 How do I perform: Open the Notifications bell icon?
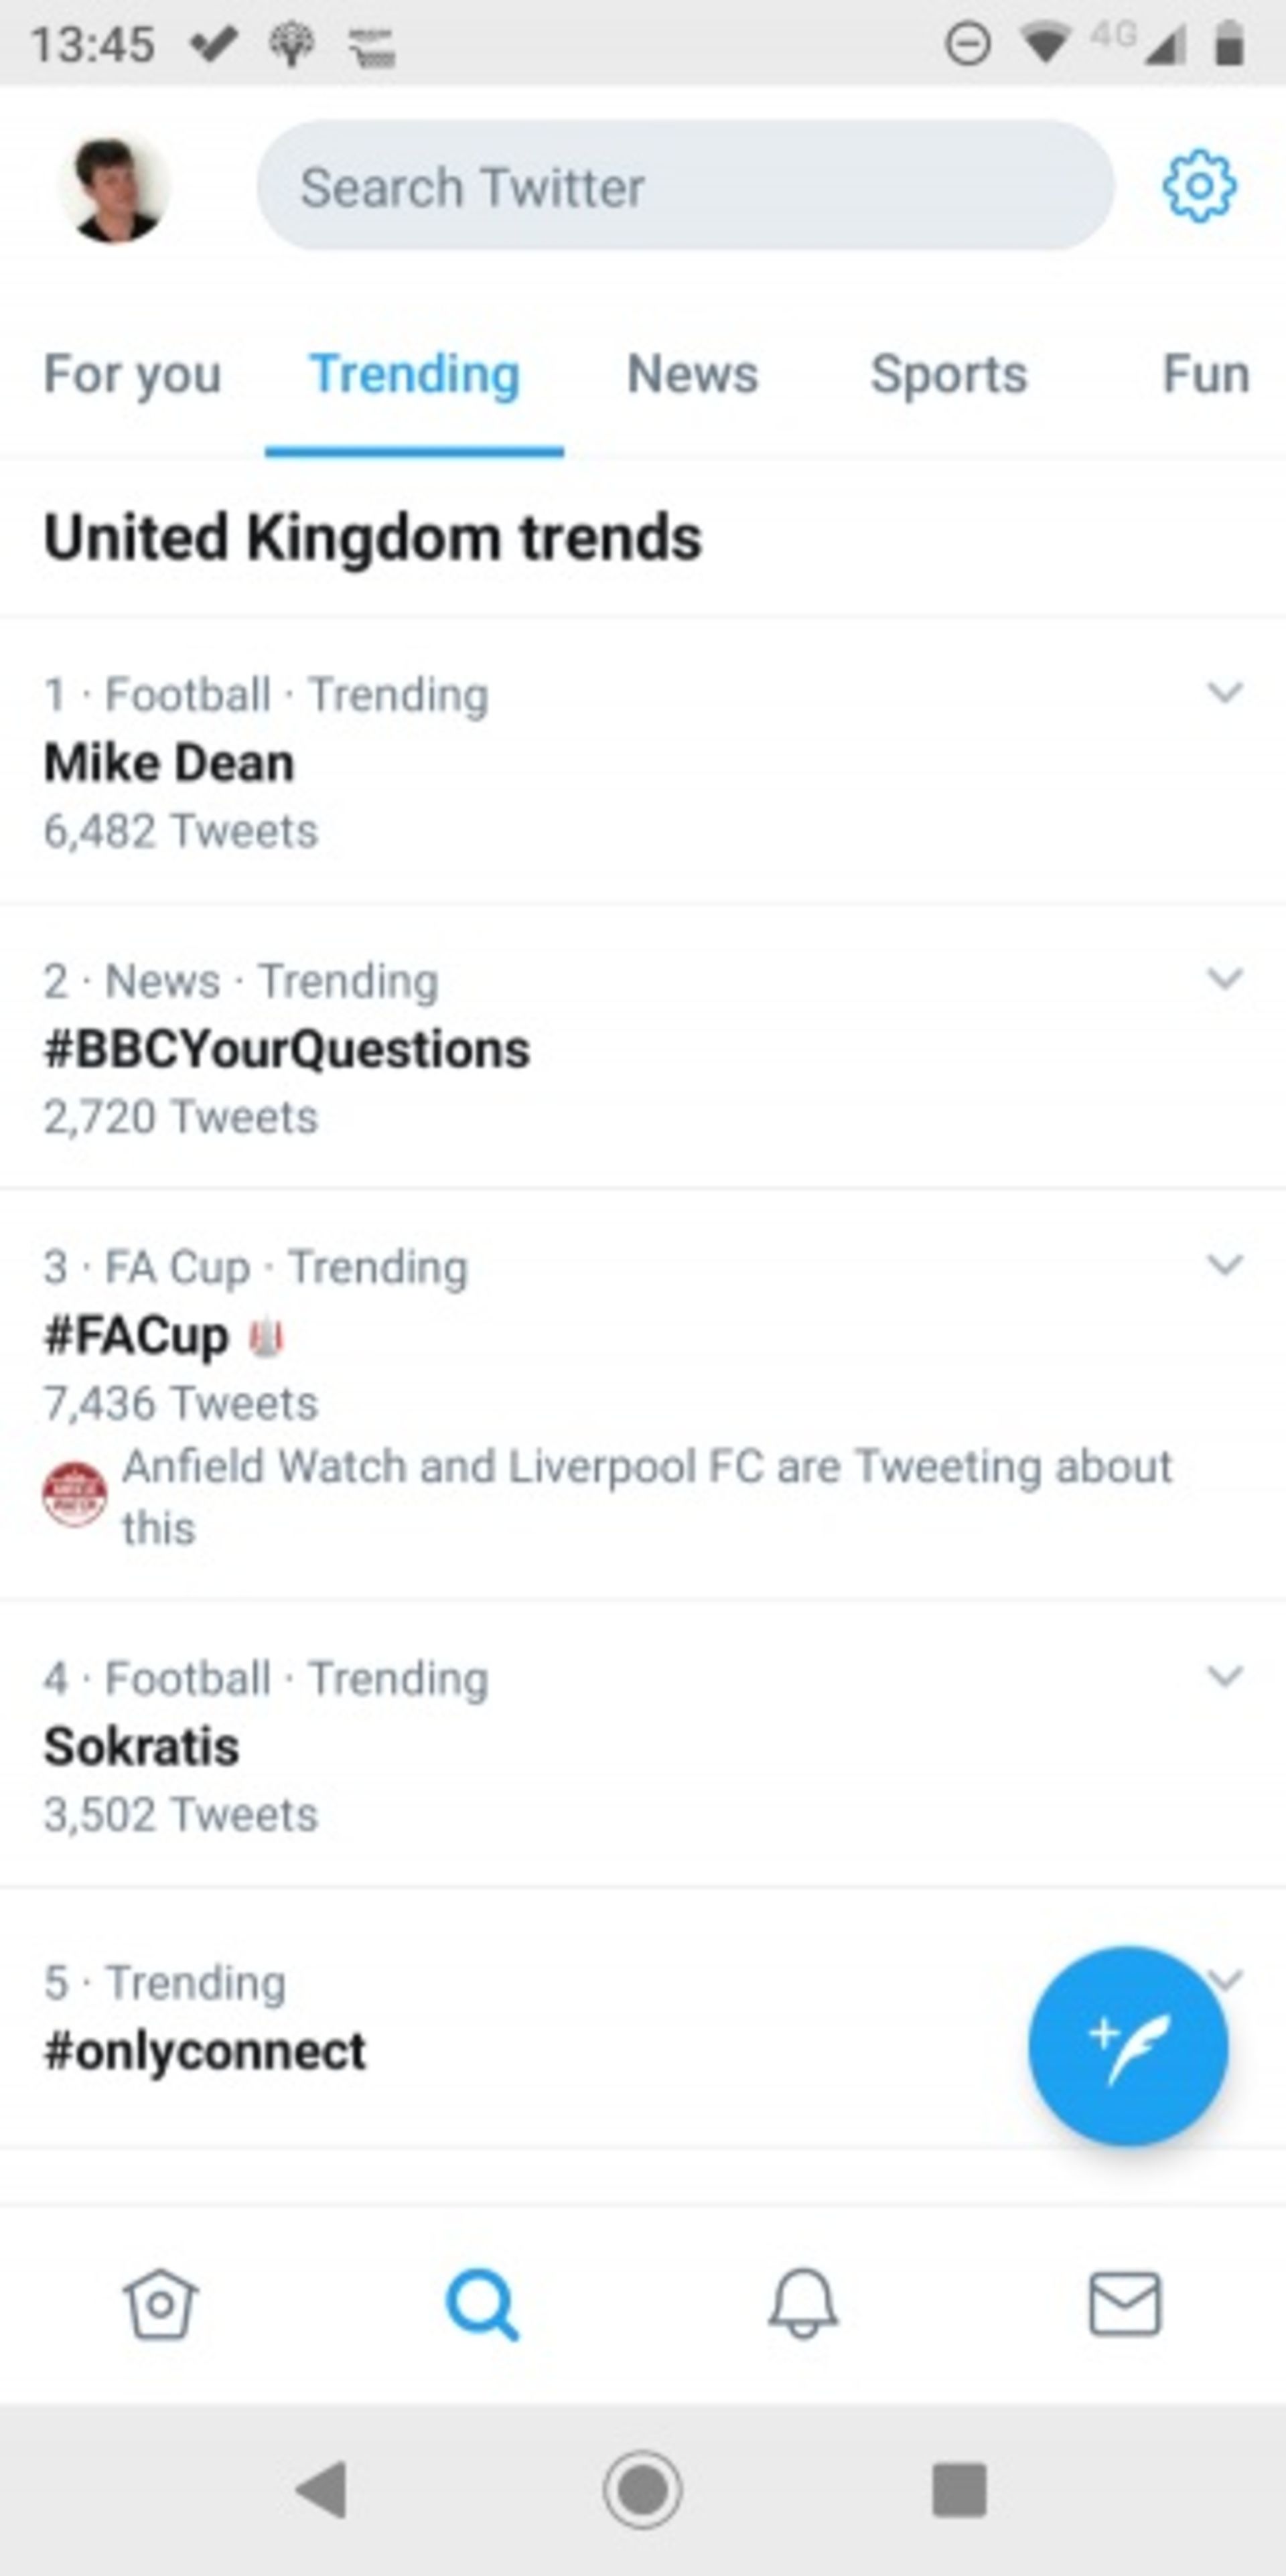tap(803, 2304)
